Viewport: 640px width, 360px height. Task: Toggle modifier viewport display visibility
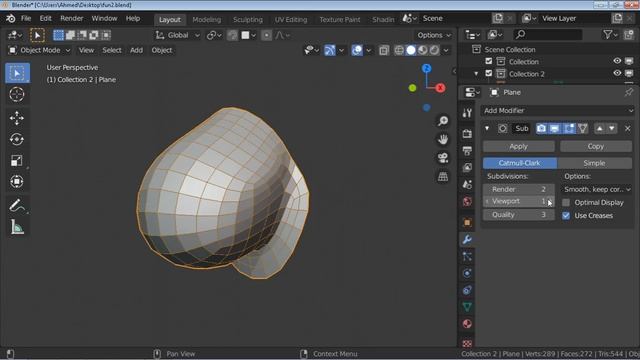coord(554,128)
